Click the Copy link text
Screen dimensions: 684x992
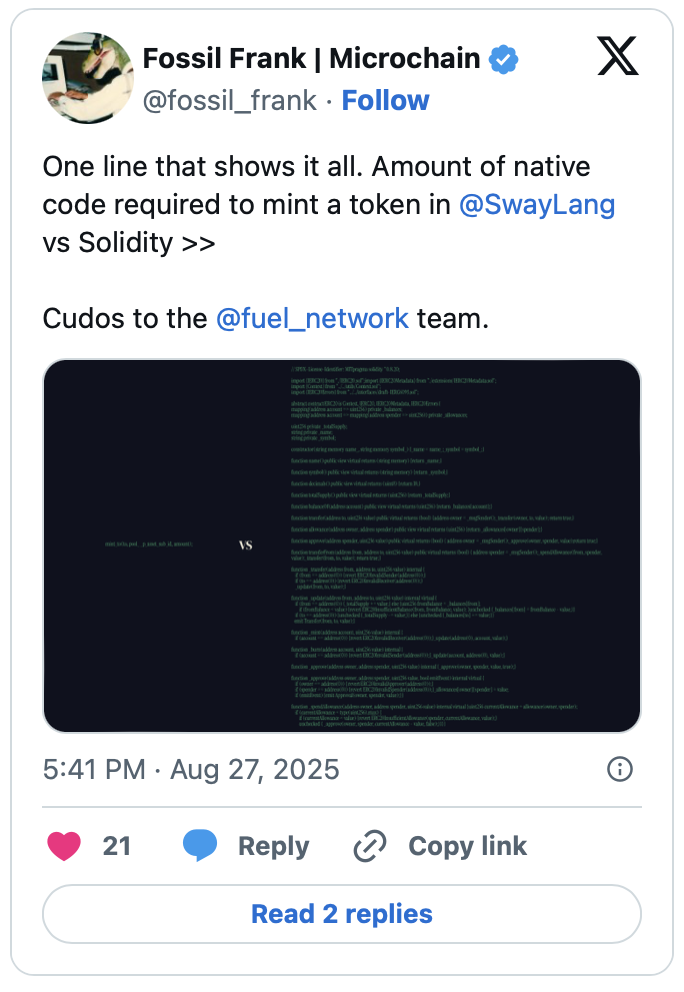[x=467, y=846]
